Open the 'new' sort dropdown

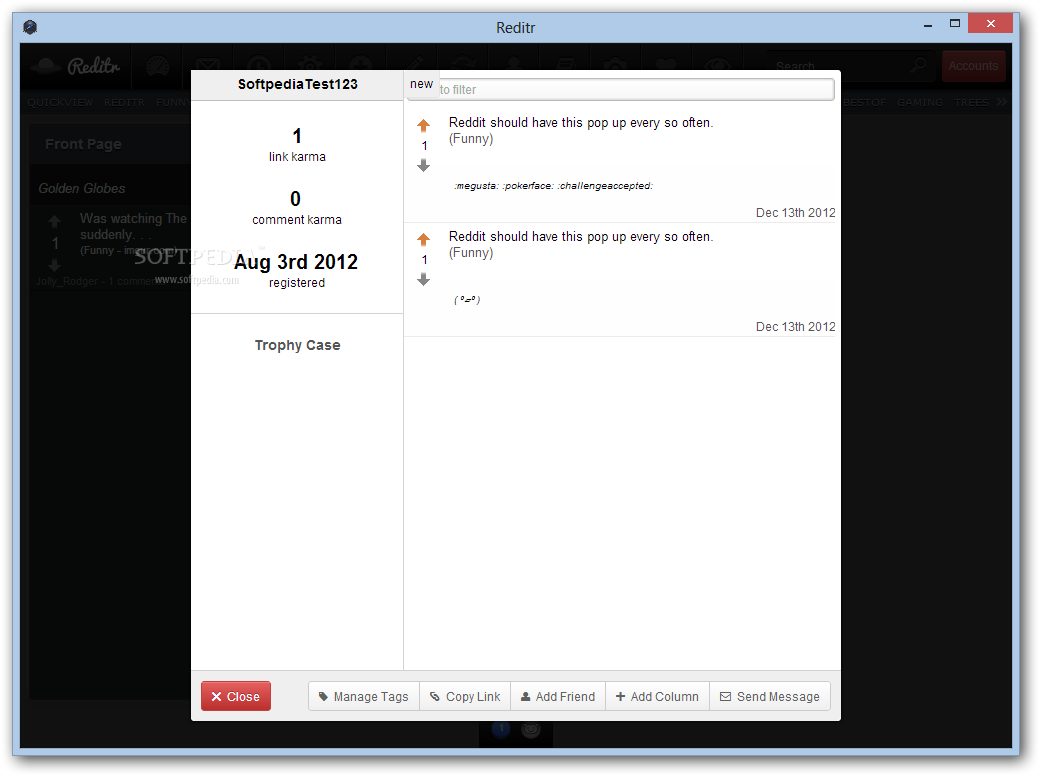pyautogui.click(x=421, y=84)
